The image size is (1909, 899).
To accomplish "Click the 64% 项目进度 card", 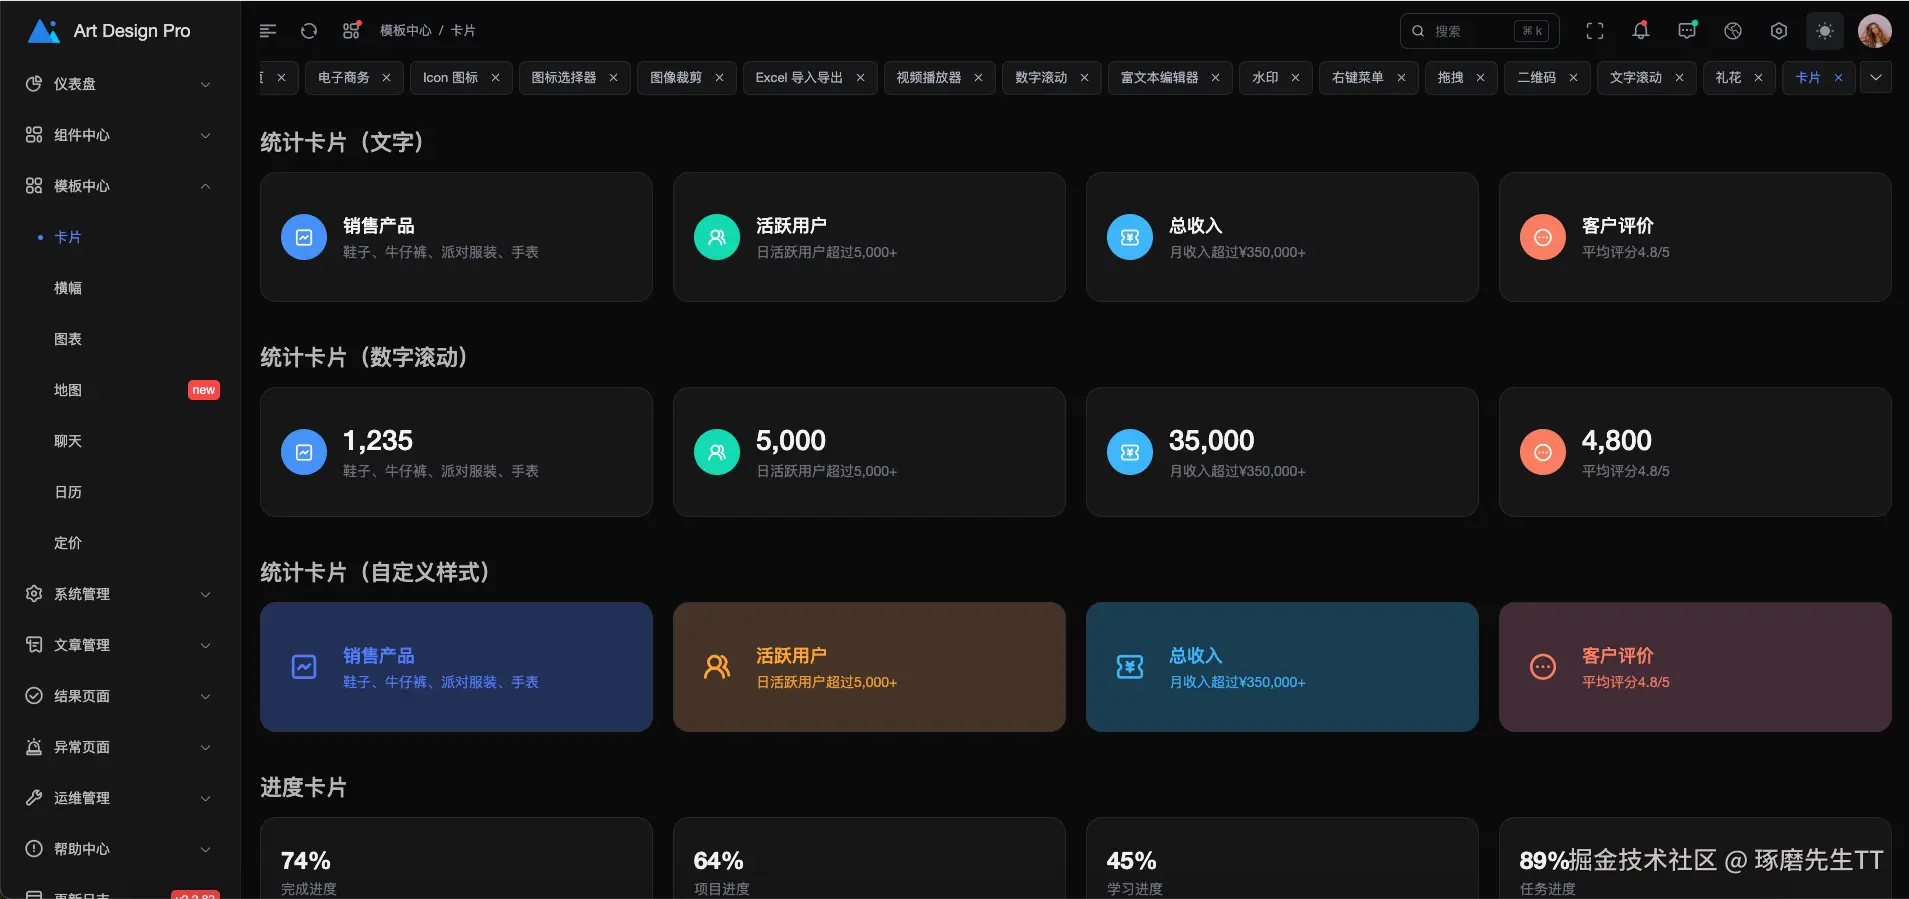I will coord(869,858).
